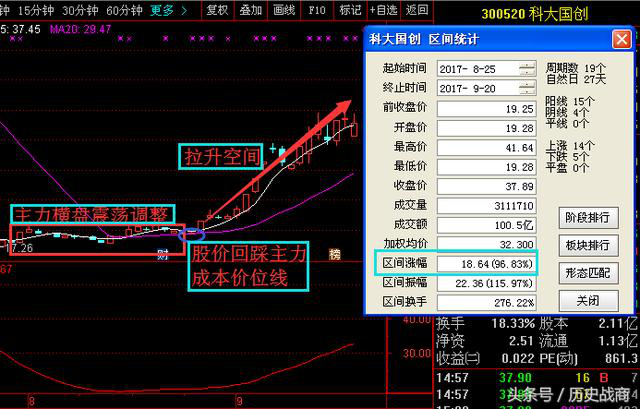Image resolution: width=640 pixels, height=409 pixels.
Task: Click the 收盘价 value 37.89
Action: tap(487, 187)
